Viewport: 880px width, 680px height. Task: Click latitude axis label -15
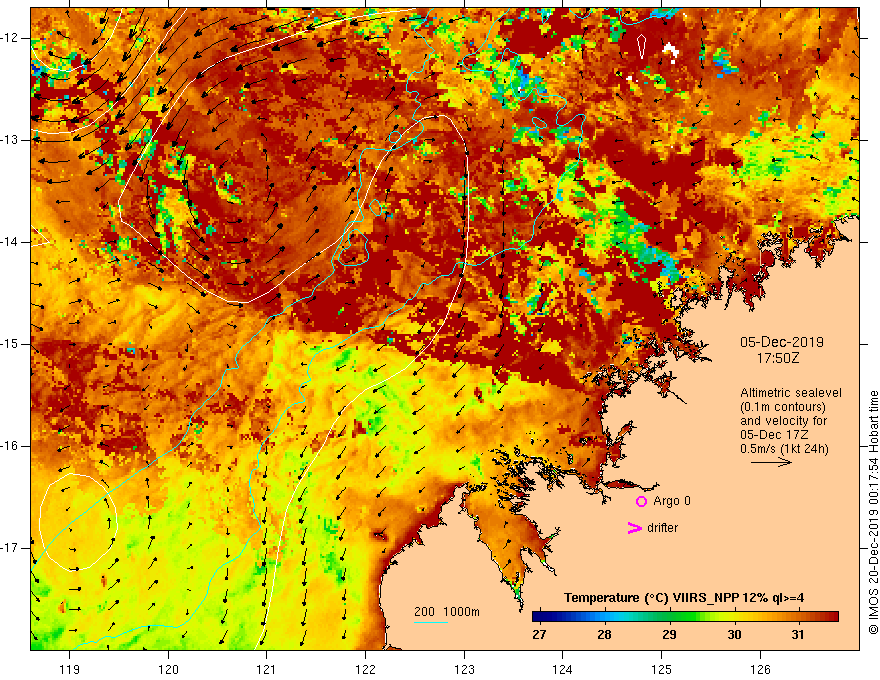(11, 344)
